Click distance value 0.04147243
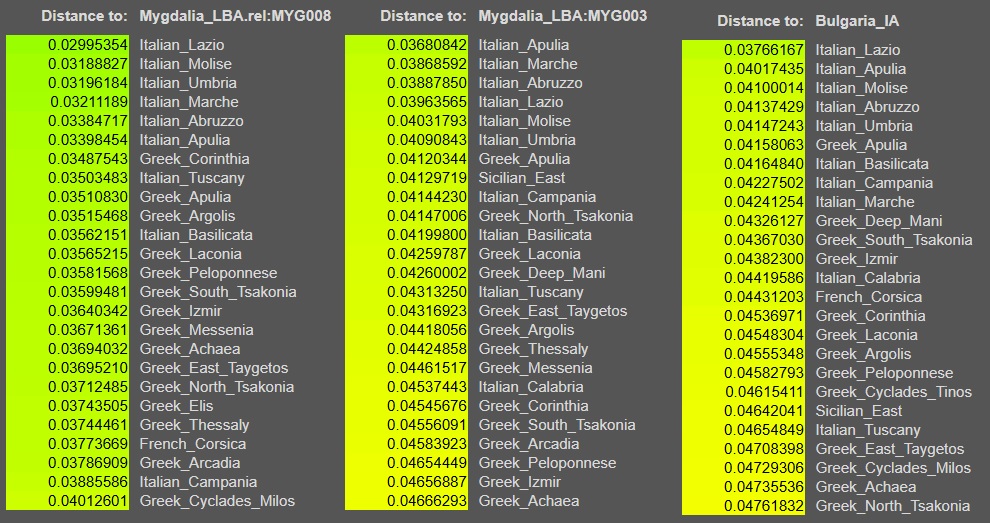 point(764,126)
